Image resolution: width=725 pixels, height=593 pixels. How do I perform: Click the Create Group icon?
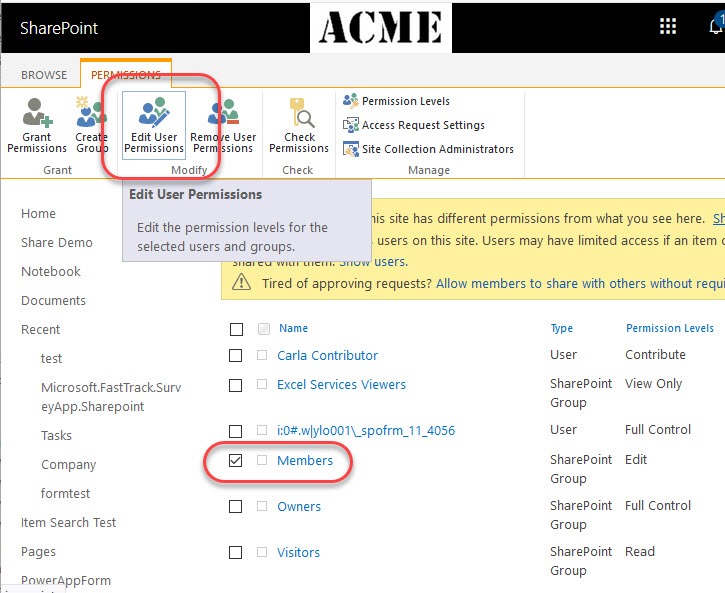pos(92,112)
